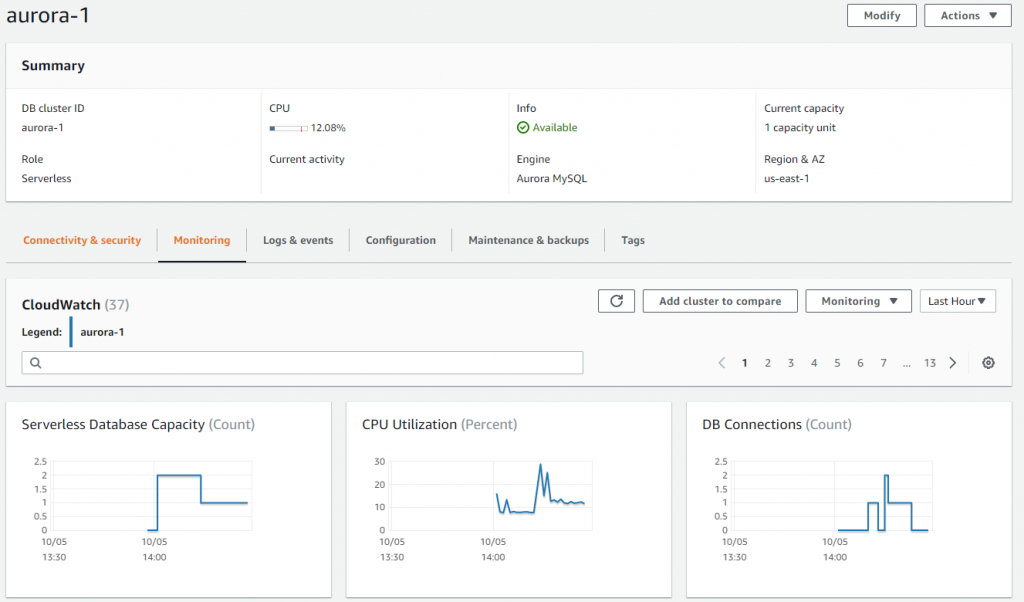
Task: Click the refresh CloudWatch metrics icon button
Action: [616, 301]
